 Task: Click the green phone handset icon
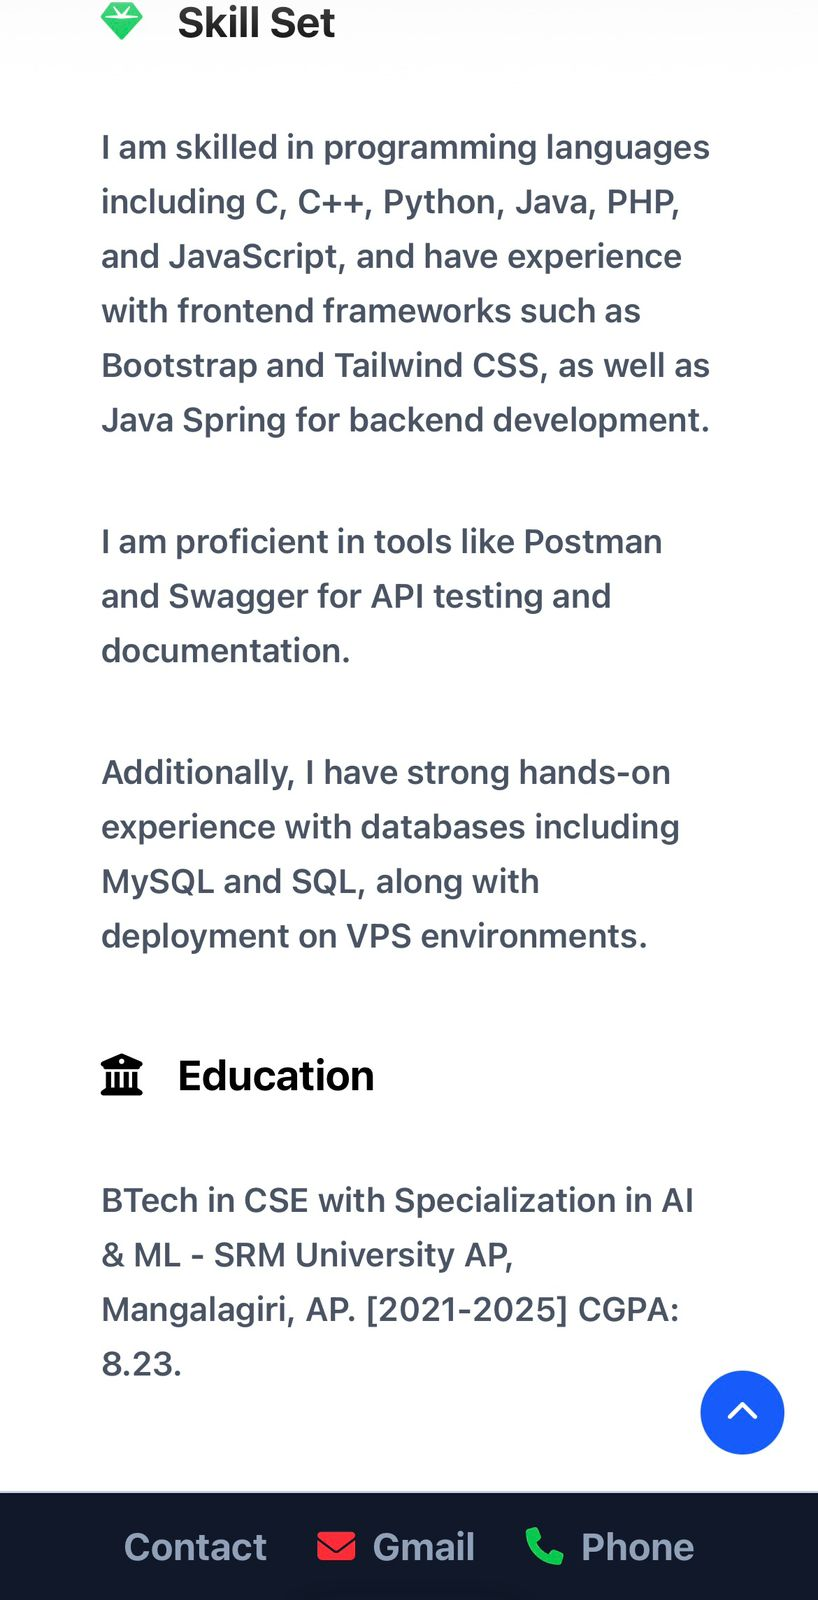(x=544, y=1546)
